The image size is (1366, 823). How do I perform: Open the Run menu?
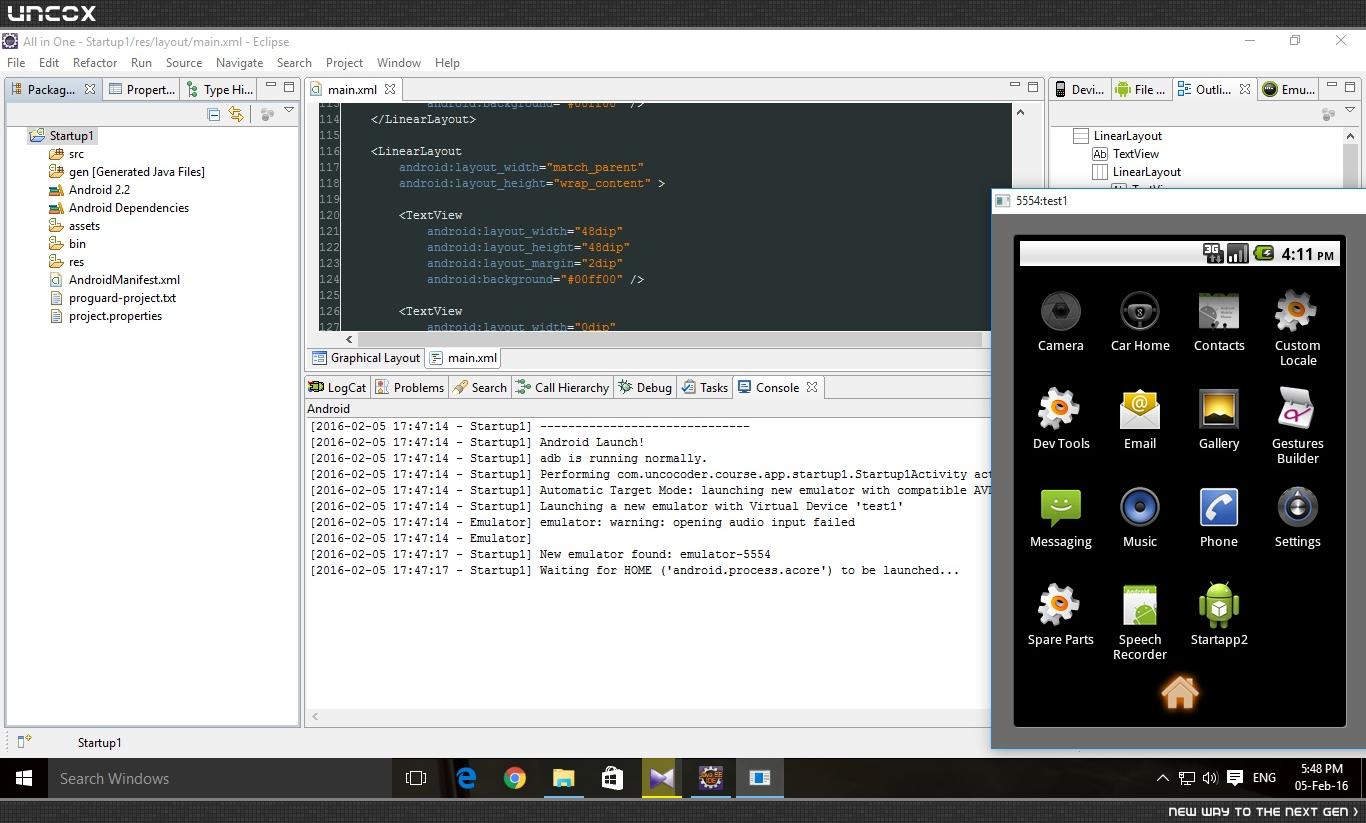(x=141, y=62)
